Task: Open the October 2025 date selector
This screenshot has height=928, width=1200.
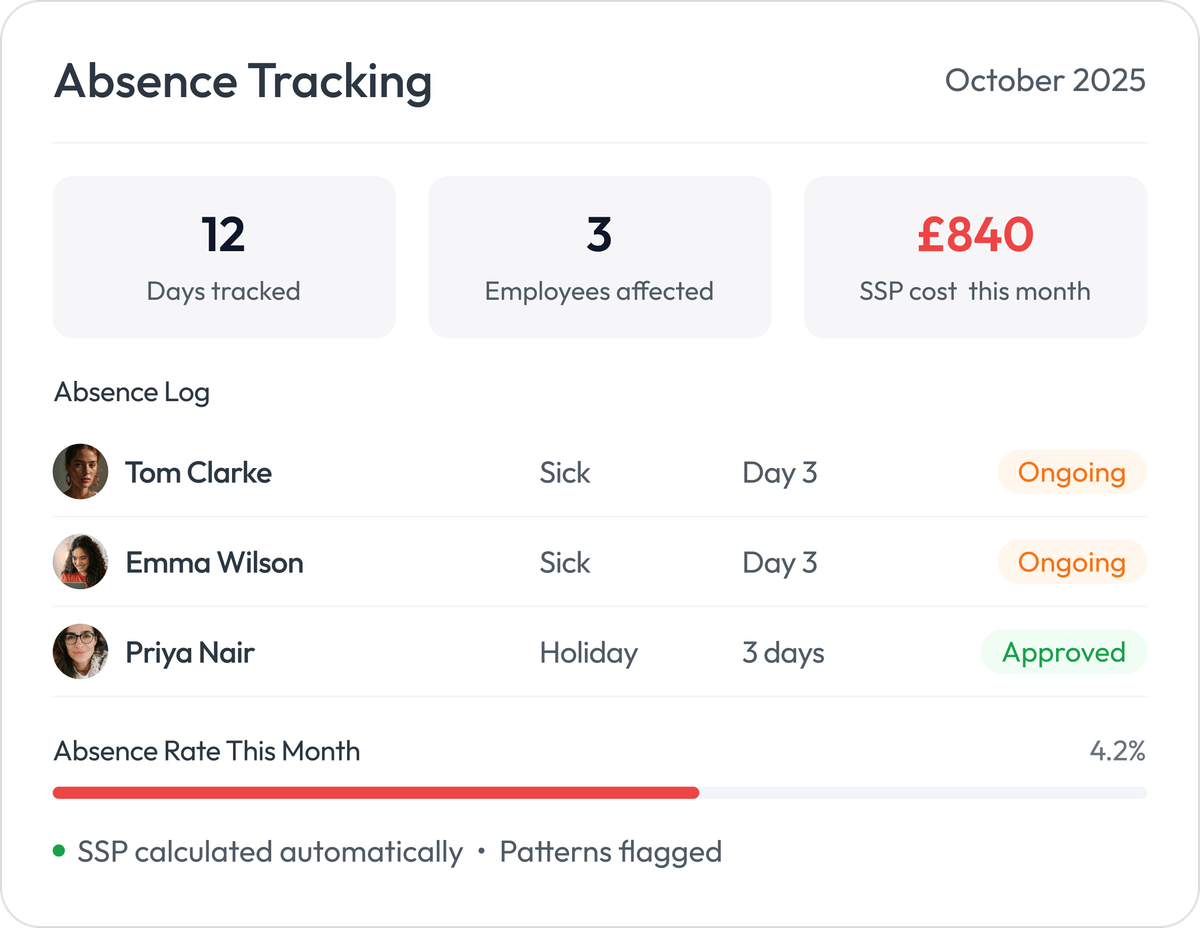Action: [x=1046, y=81]
